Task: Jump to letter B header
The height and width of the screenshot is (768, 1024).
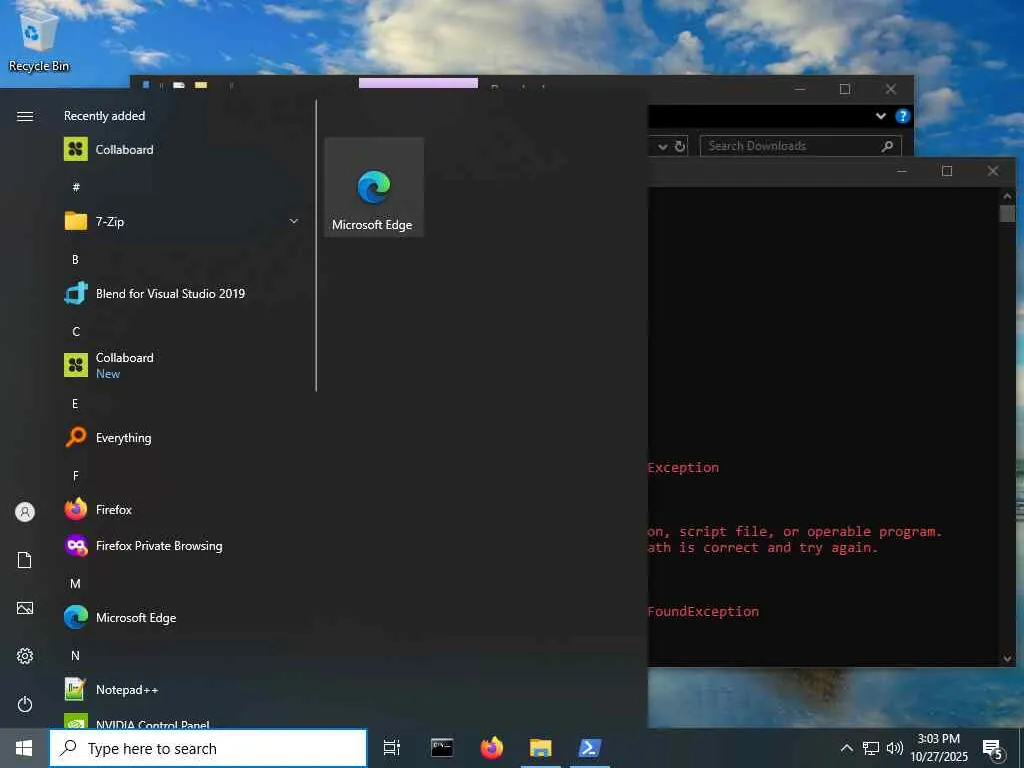Action: (x=75, y=259)
